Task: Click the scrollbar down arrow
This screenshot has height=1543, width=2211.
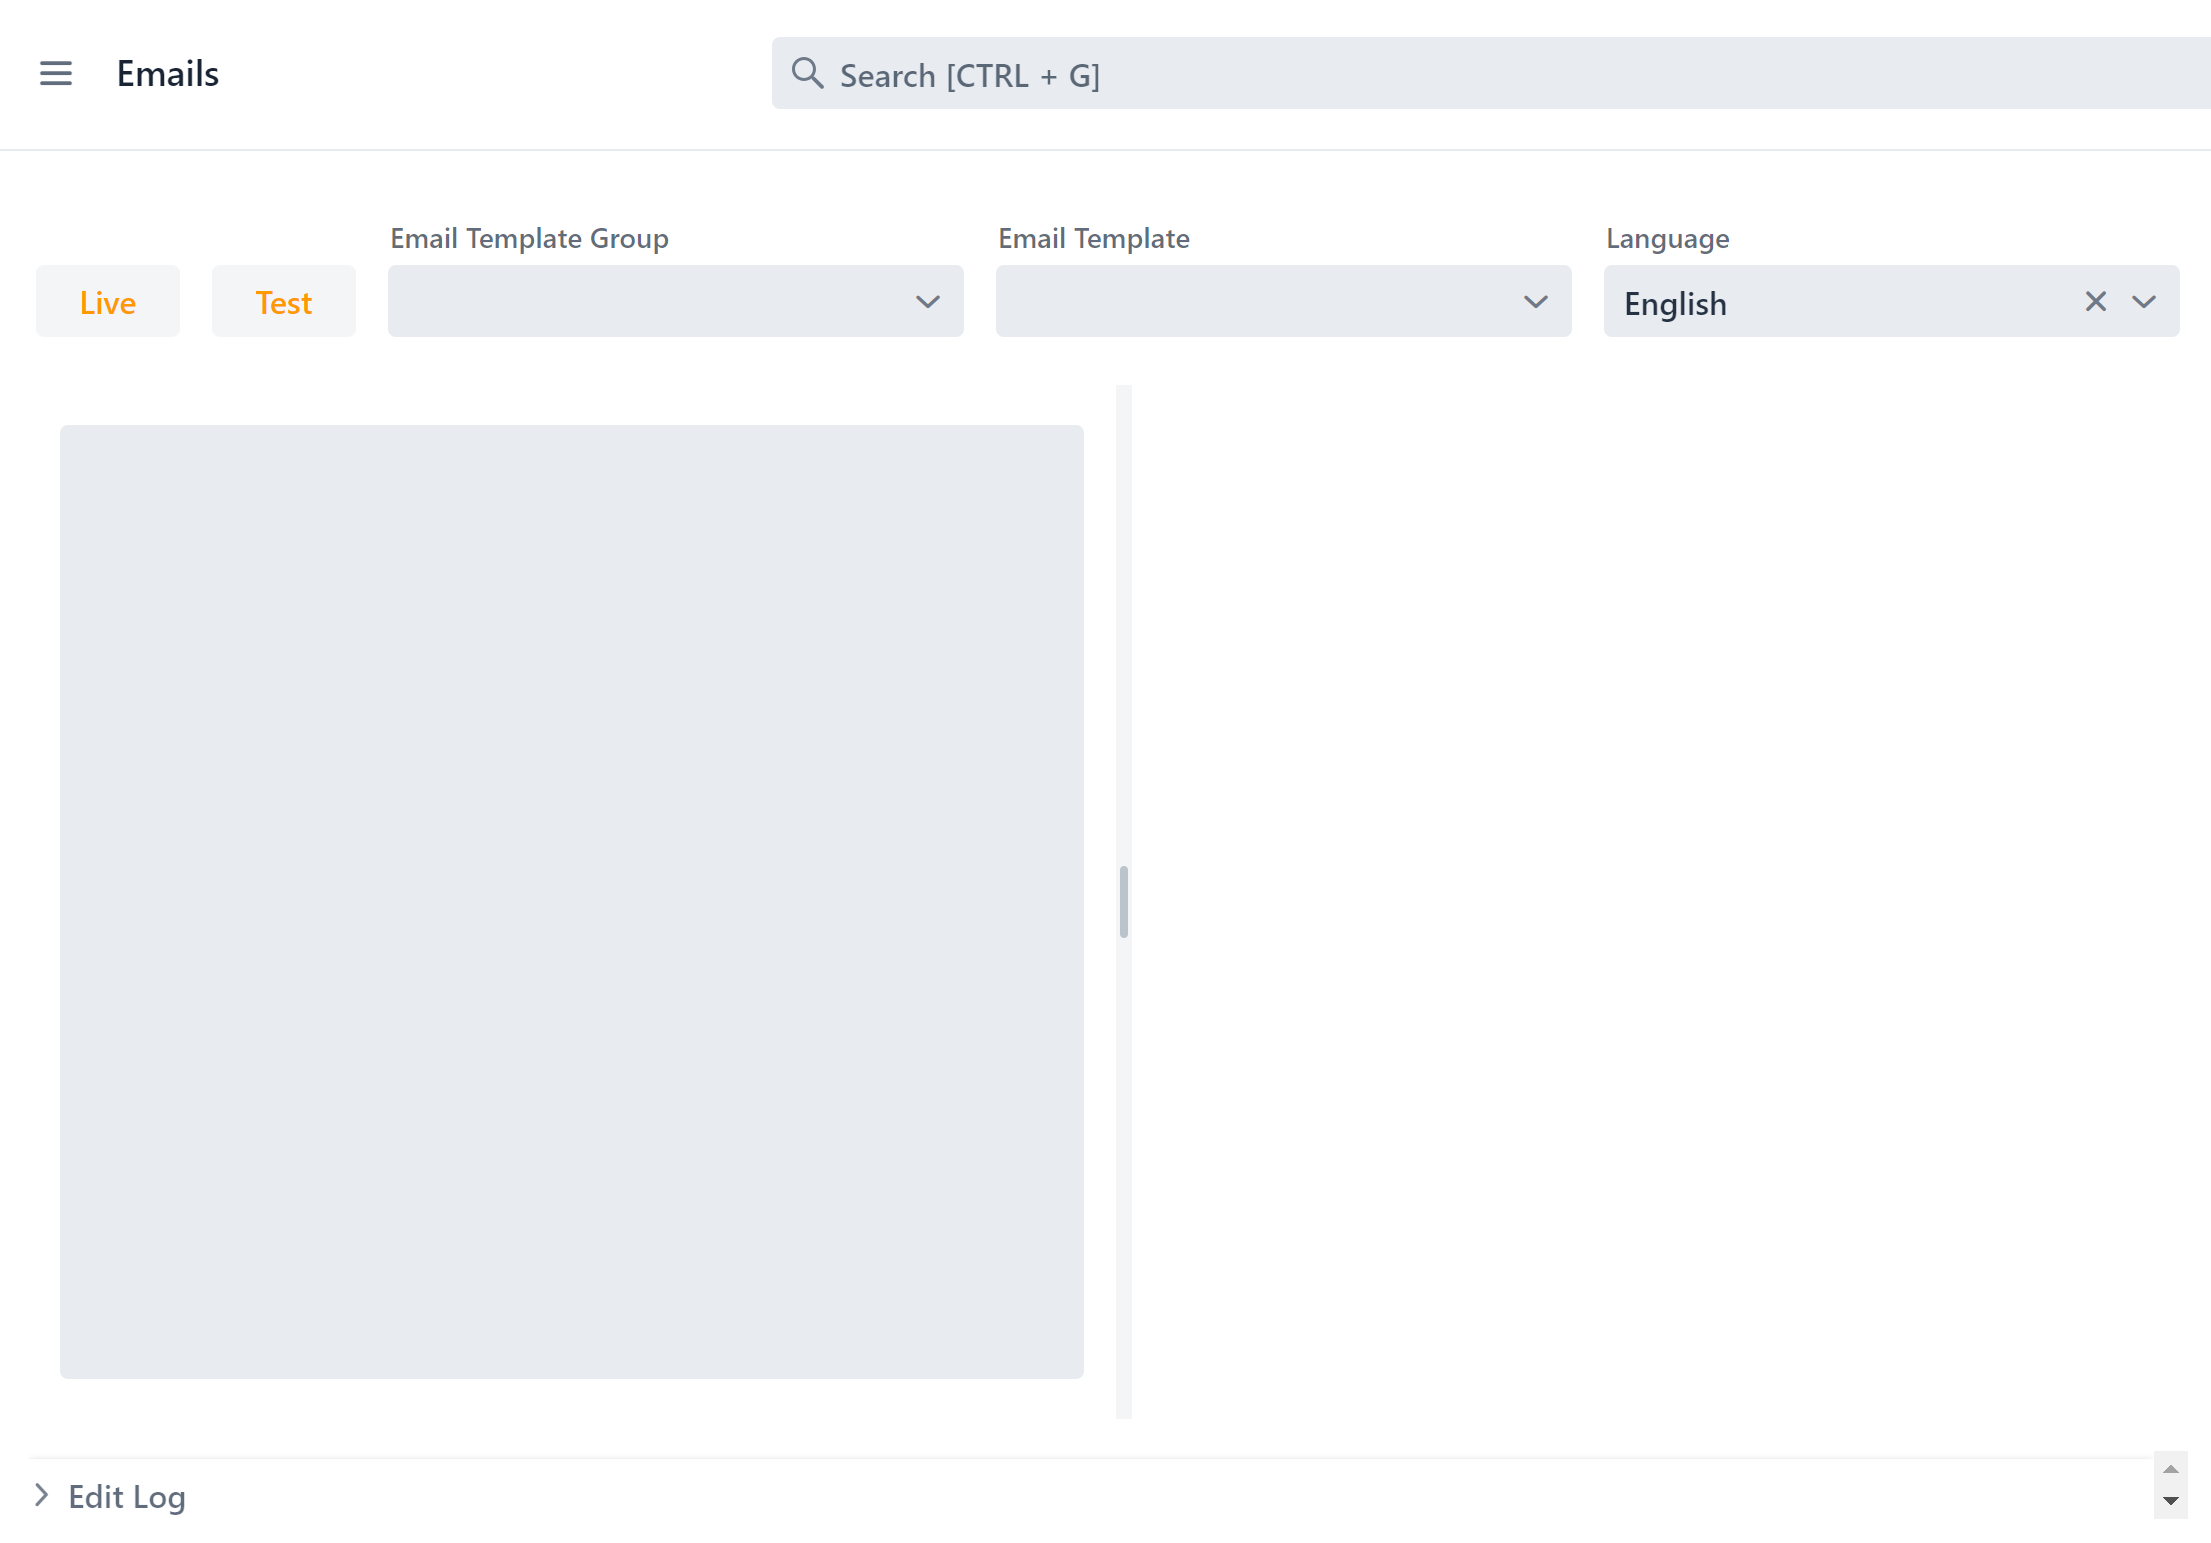Action: coord(2169,1503)
